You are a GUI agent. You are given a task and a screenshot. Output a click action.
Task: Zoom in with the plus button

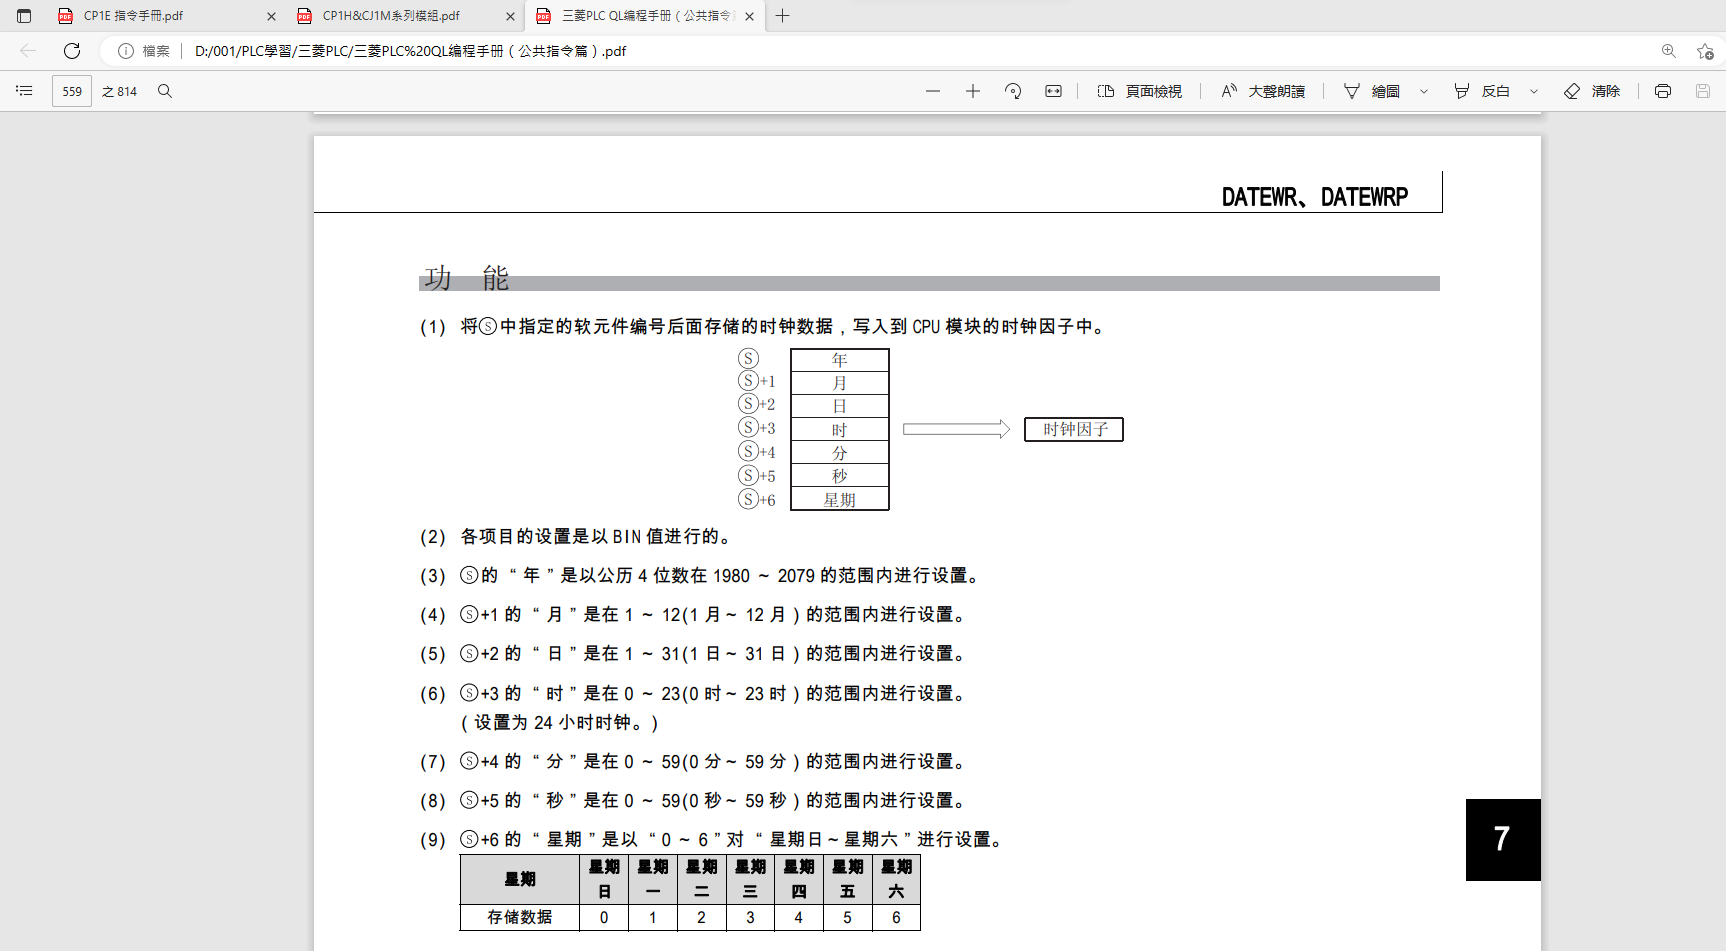pos(972,91)
